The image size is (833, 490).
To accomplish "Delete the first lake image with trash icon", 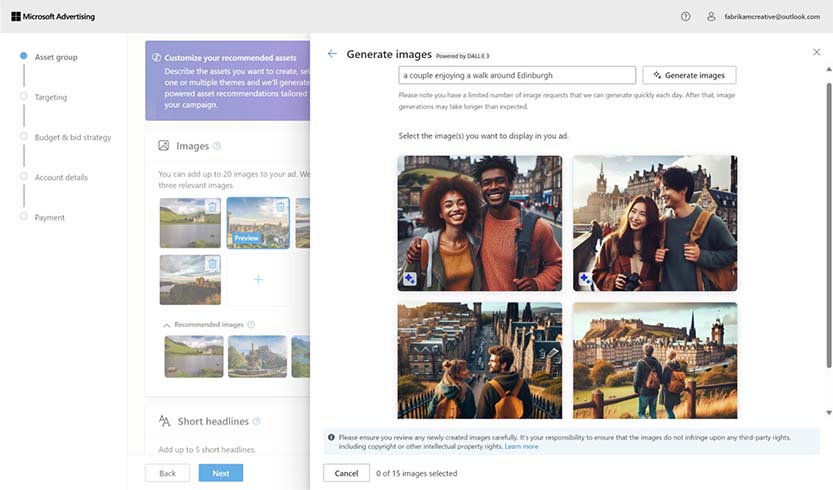I will point(212,207).
